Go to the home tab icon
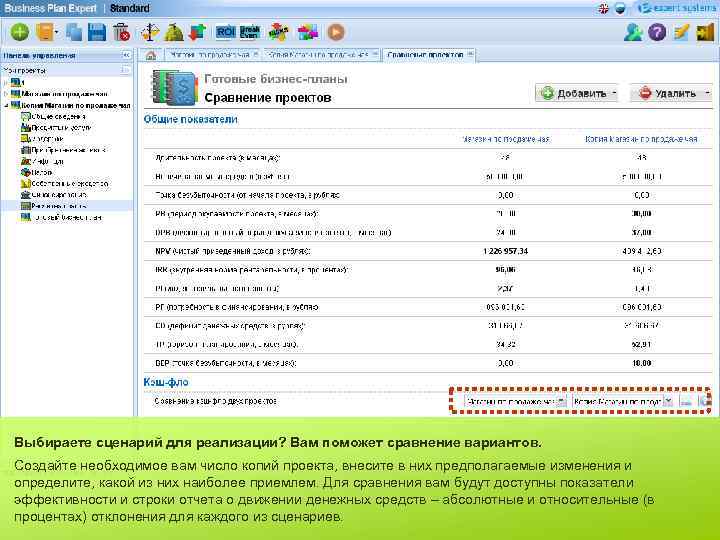 [x=151, y=55]
